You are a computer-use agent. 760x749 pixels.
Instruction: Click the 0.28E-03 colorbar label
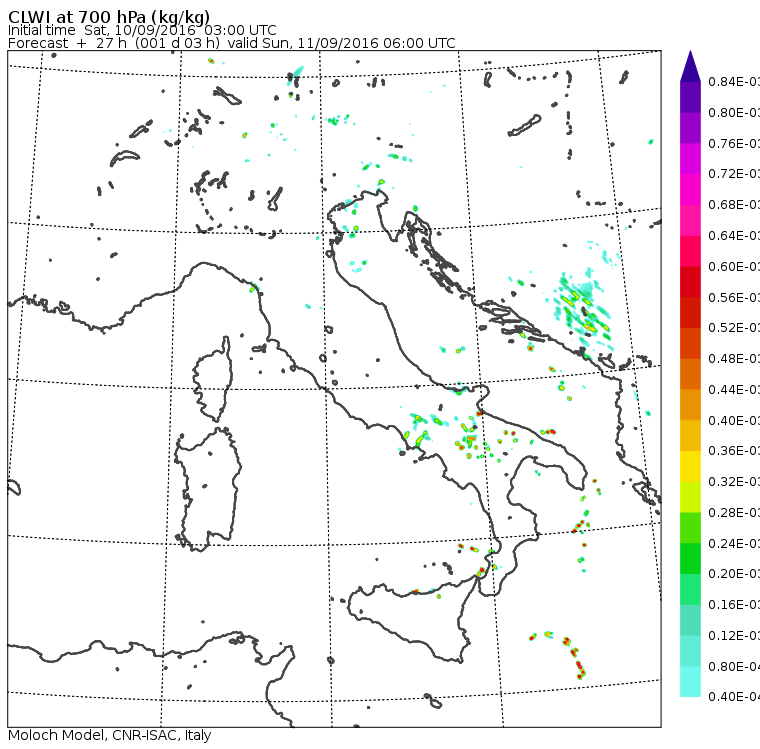click(x=734, y=512)
